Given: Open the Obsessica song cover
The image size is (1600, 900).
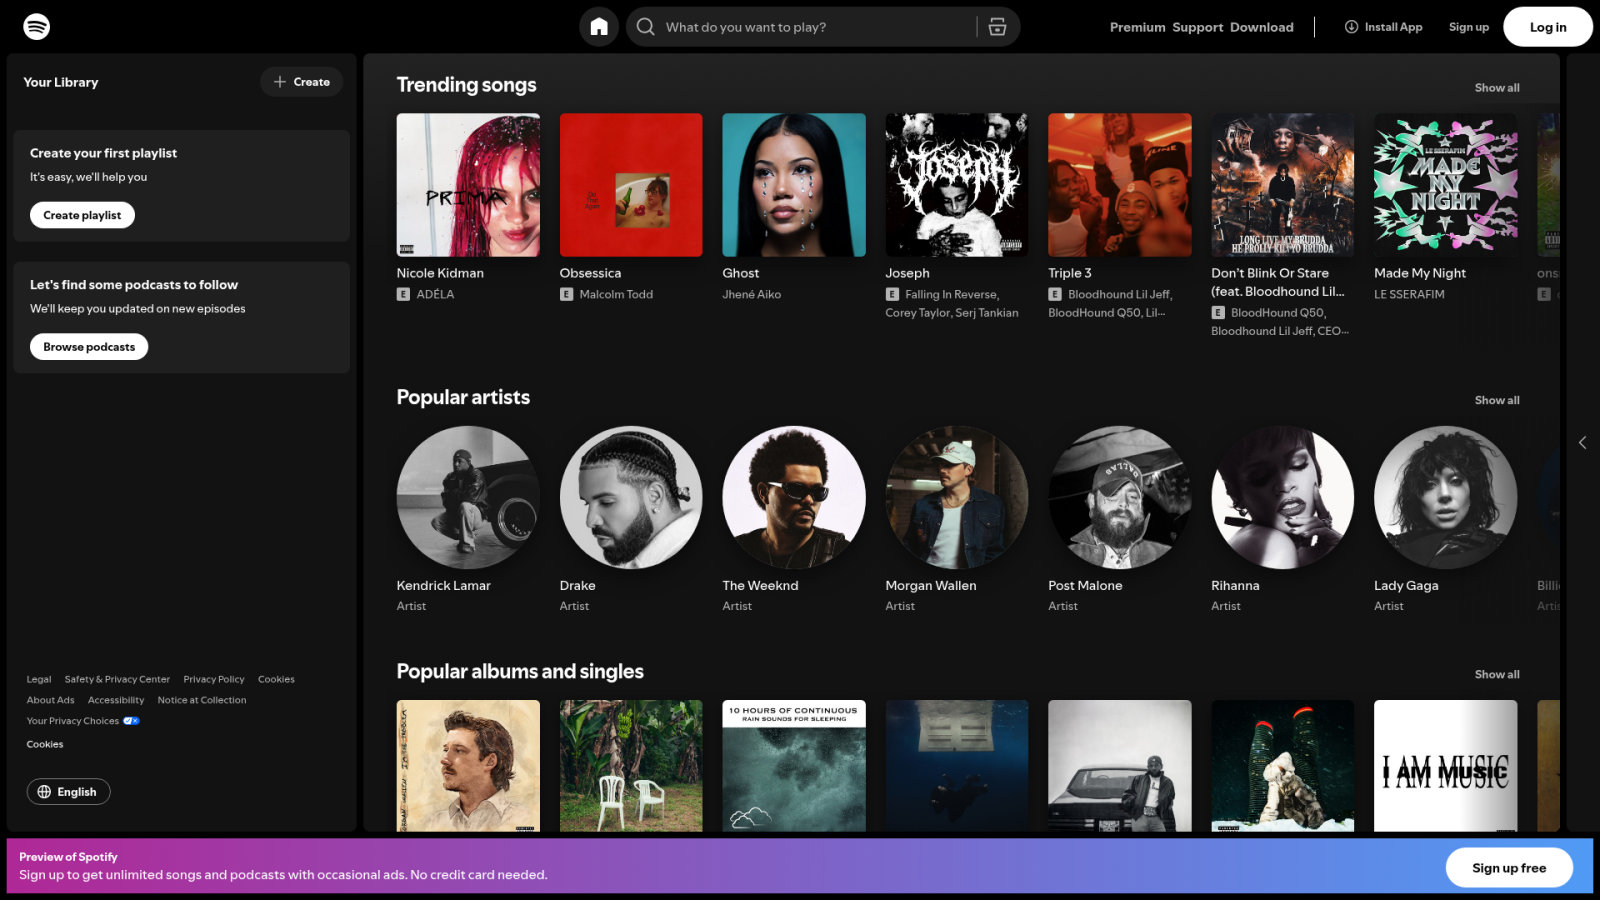Looking at the screenshot, I should click(631, 185).
